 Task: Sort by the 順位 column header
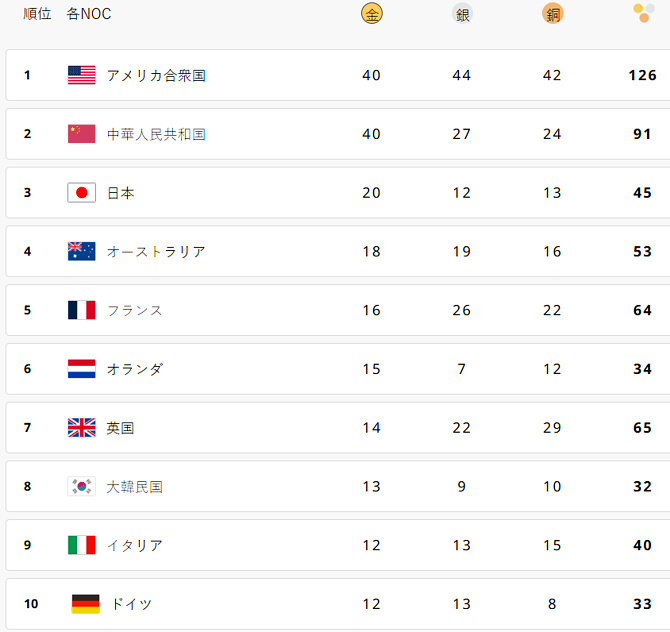[37, 14]
